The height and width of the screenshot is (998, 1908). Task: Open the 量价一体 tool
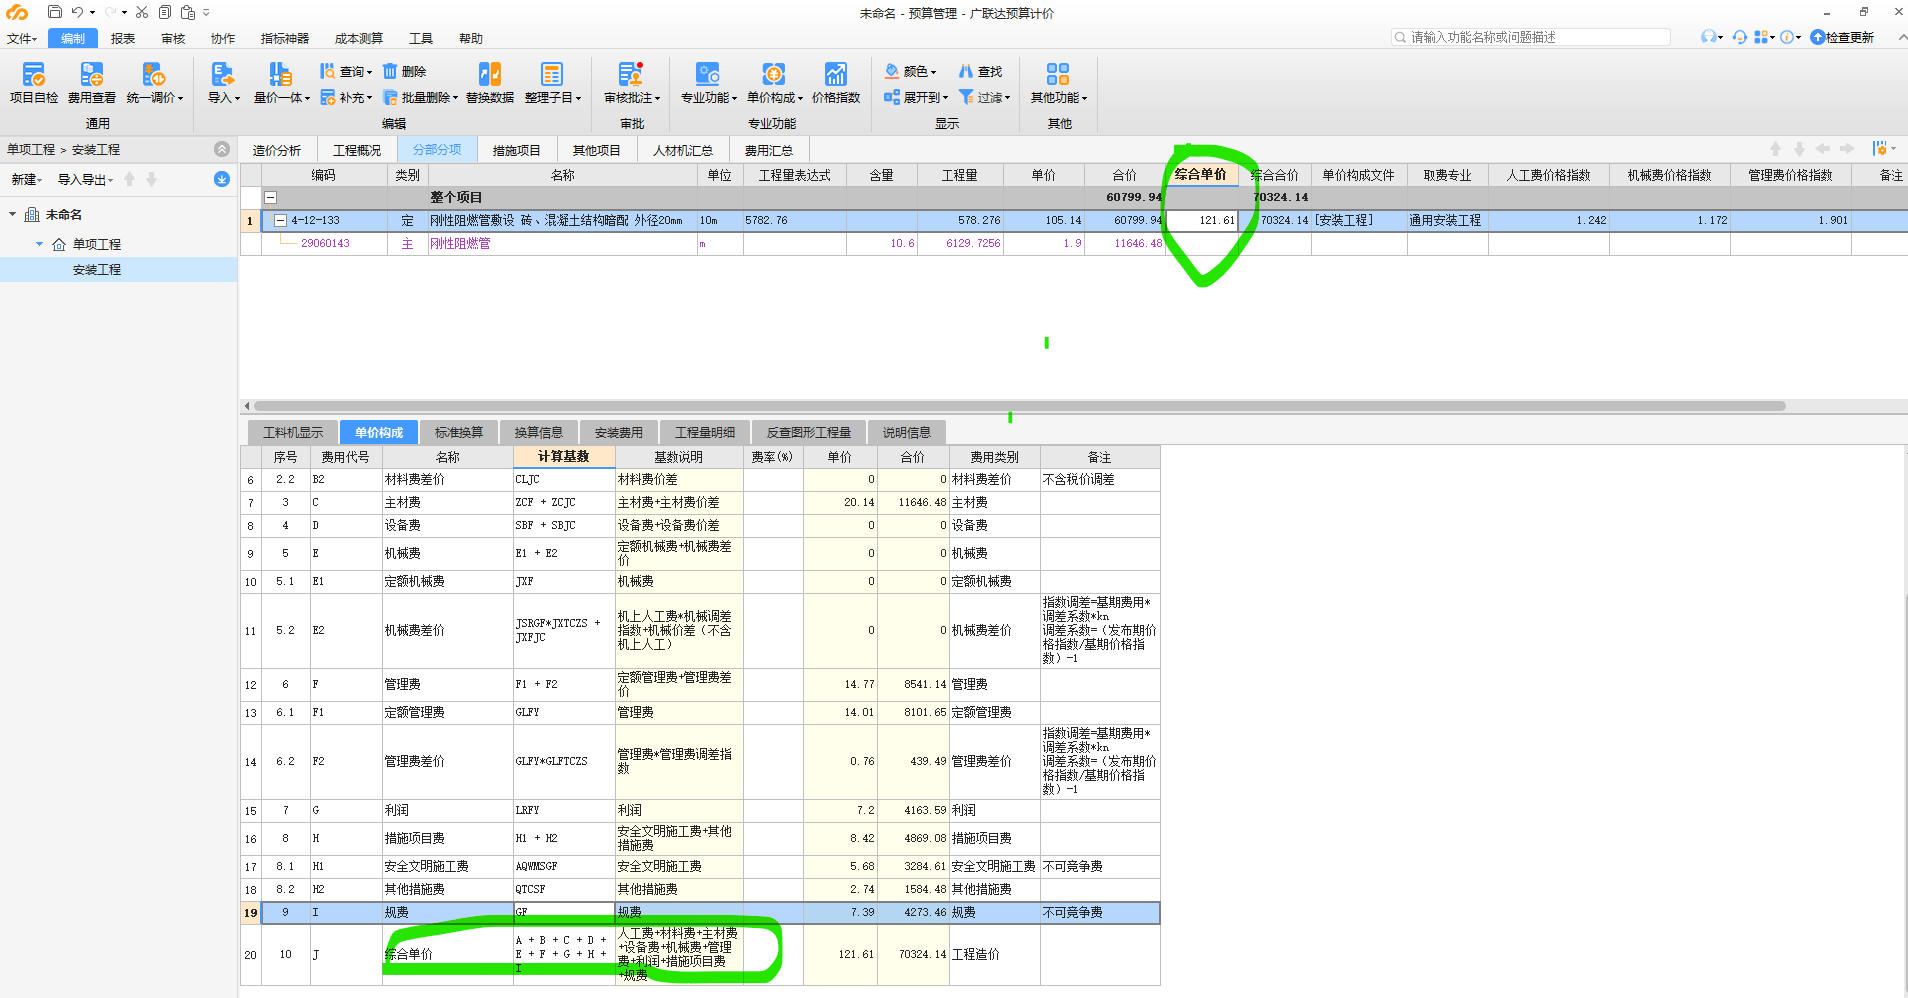click(281, 83)
